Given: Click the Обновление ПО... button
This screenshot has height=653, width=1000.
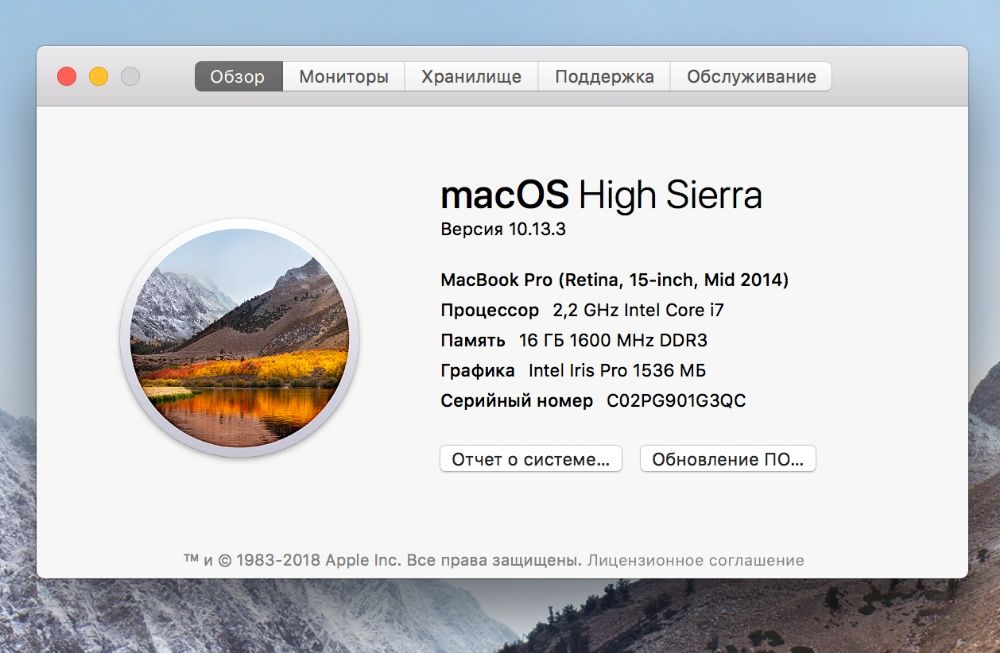Looking at the screenshot, I should [728, 459].
